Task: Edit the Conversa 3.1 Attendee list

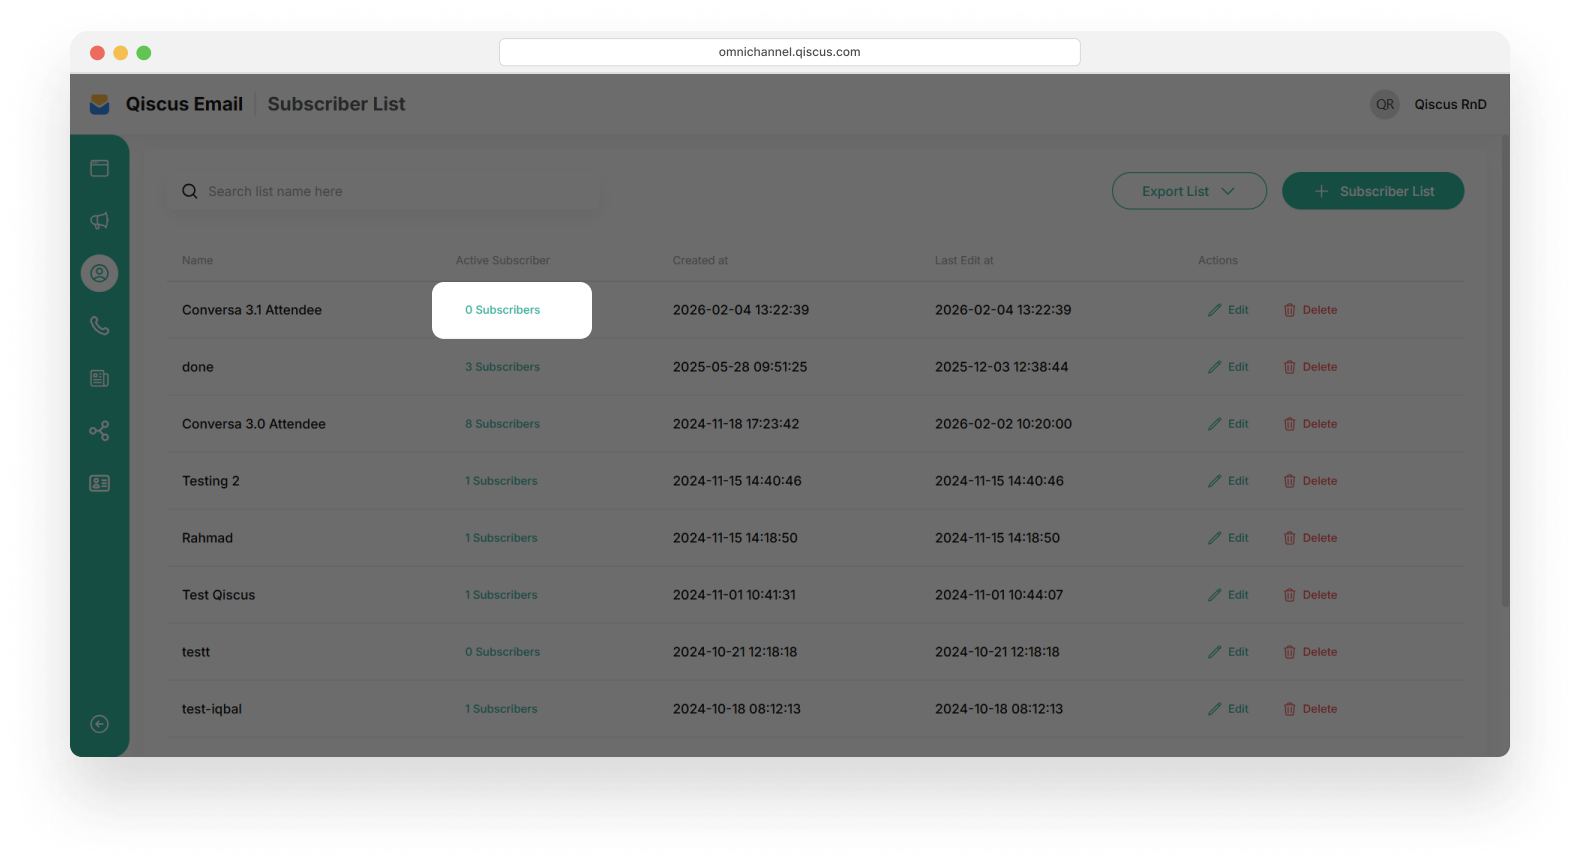Action: (x=1228, y=310)
